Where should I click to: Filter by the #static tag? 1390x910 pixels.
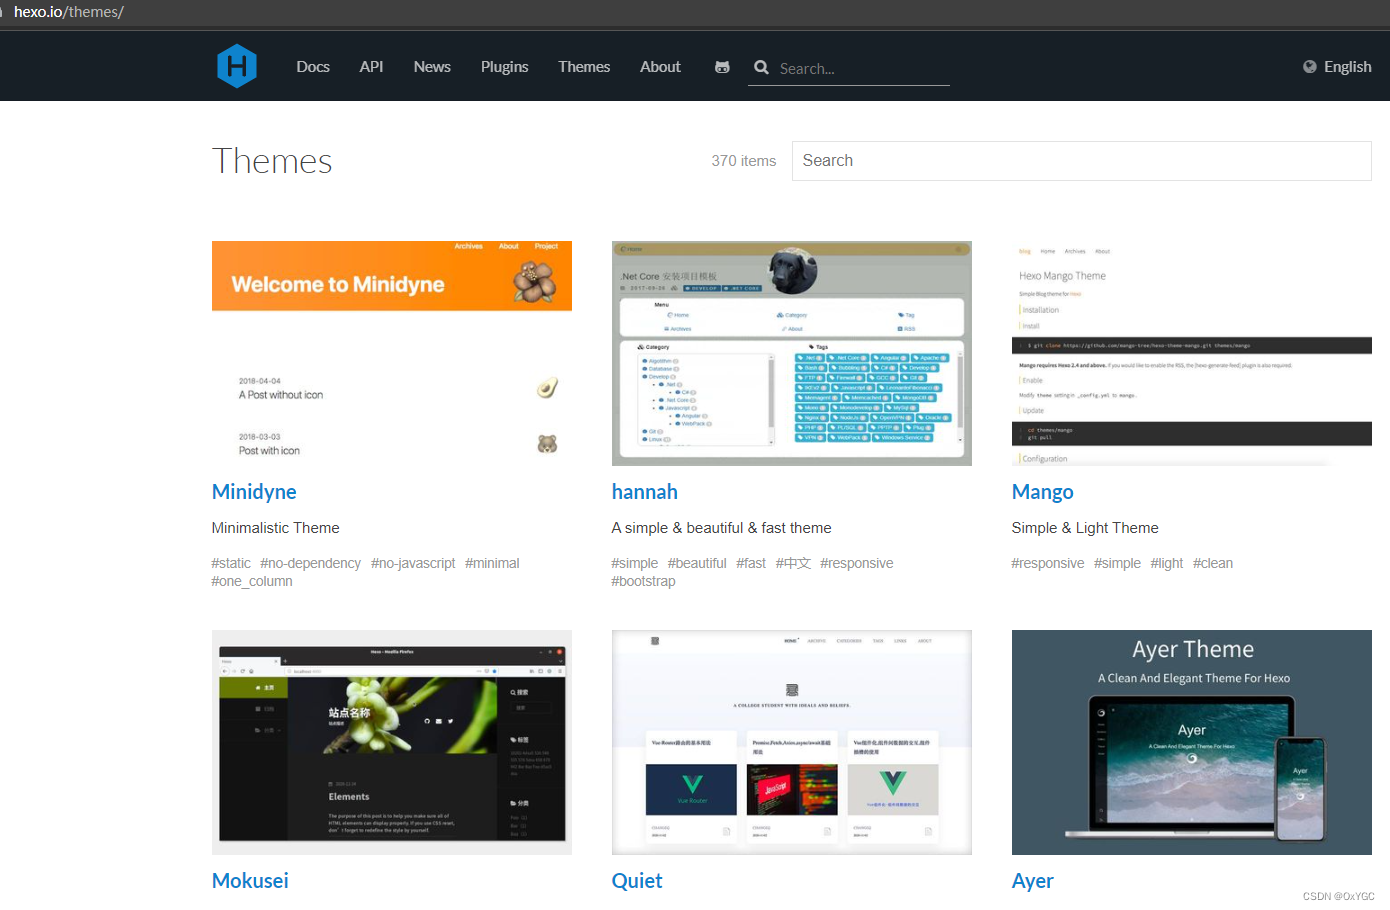pos(231,563)
